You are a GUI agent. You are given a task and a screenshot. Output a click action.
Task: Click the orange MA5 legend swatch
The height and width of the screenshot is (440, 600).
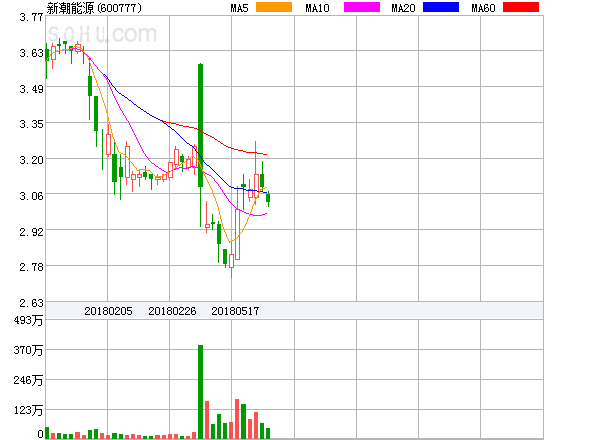pyautogui.click(x=274, y=7)
